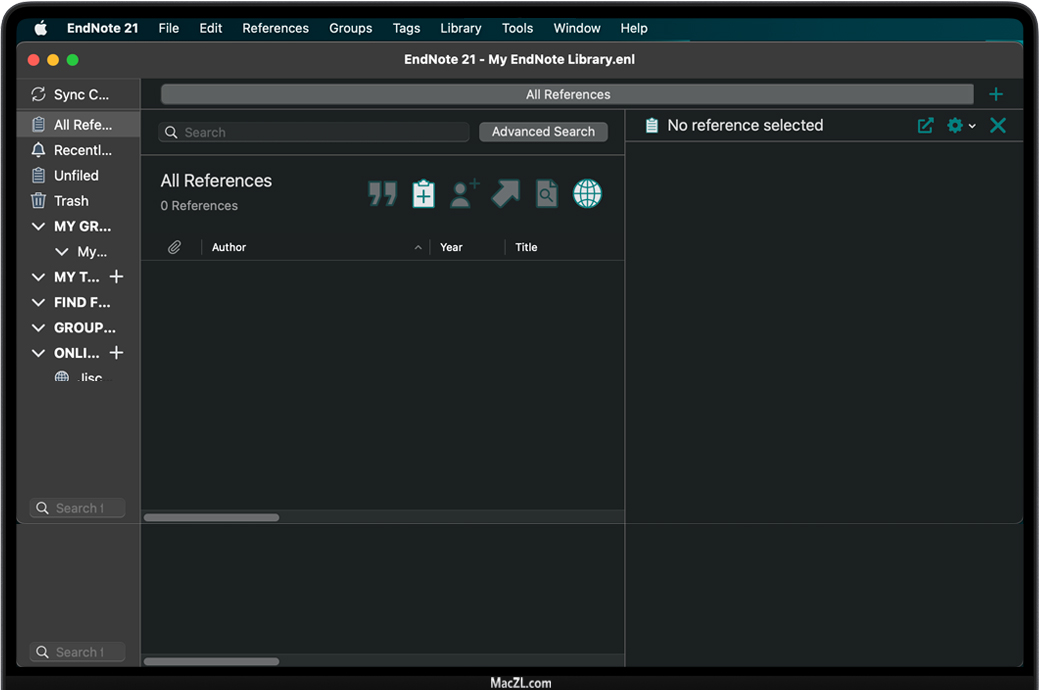Click the horizontal scrollbar under reference list
Image resolution: width=1040 pixels, height=690 pixels.
tap(212, 518)
